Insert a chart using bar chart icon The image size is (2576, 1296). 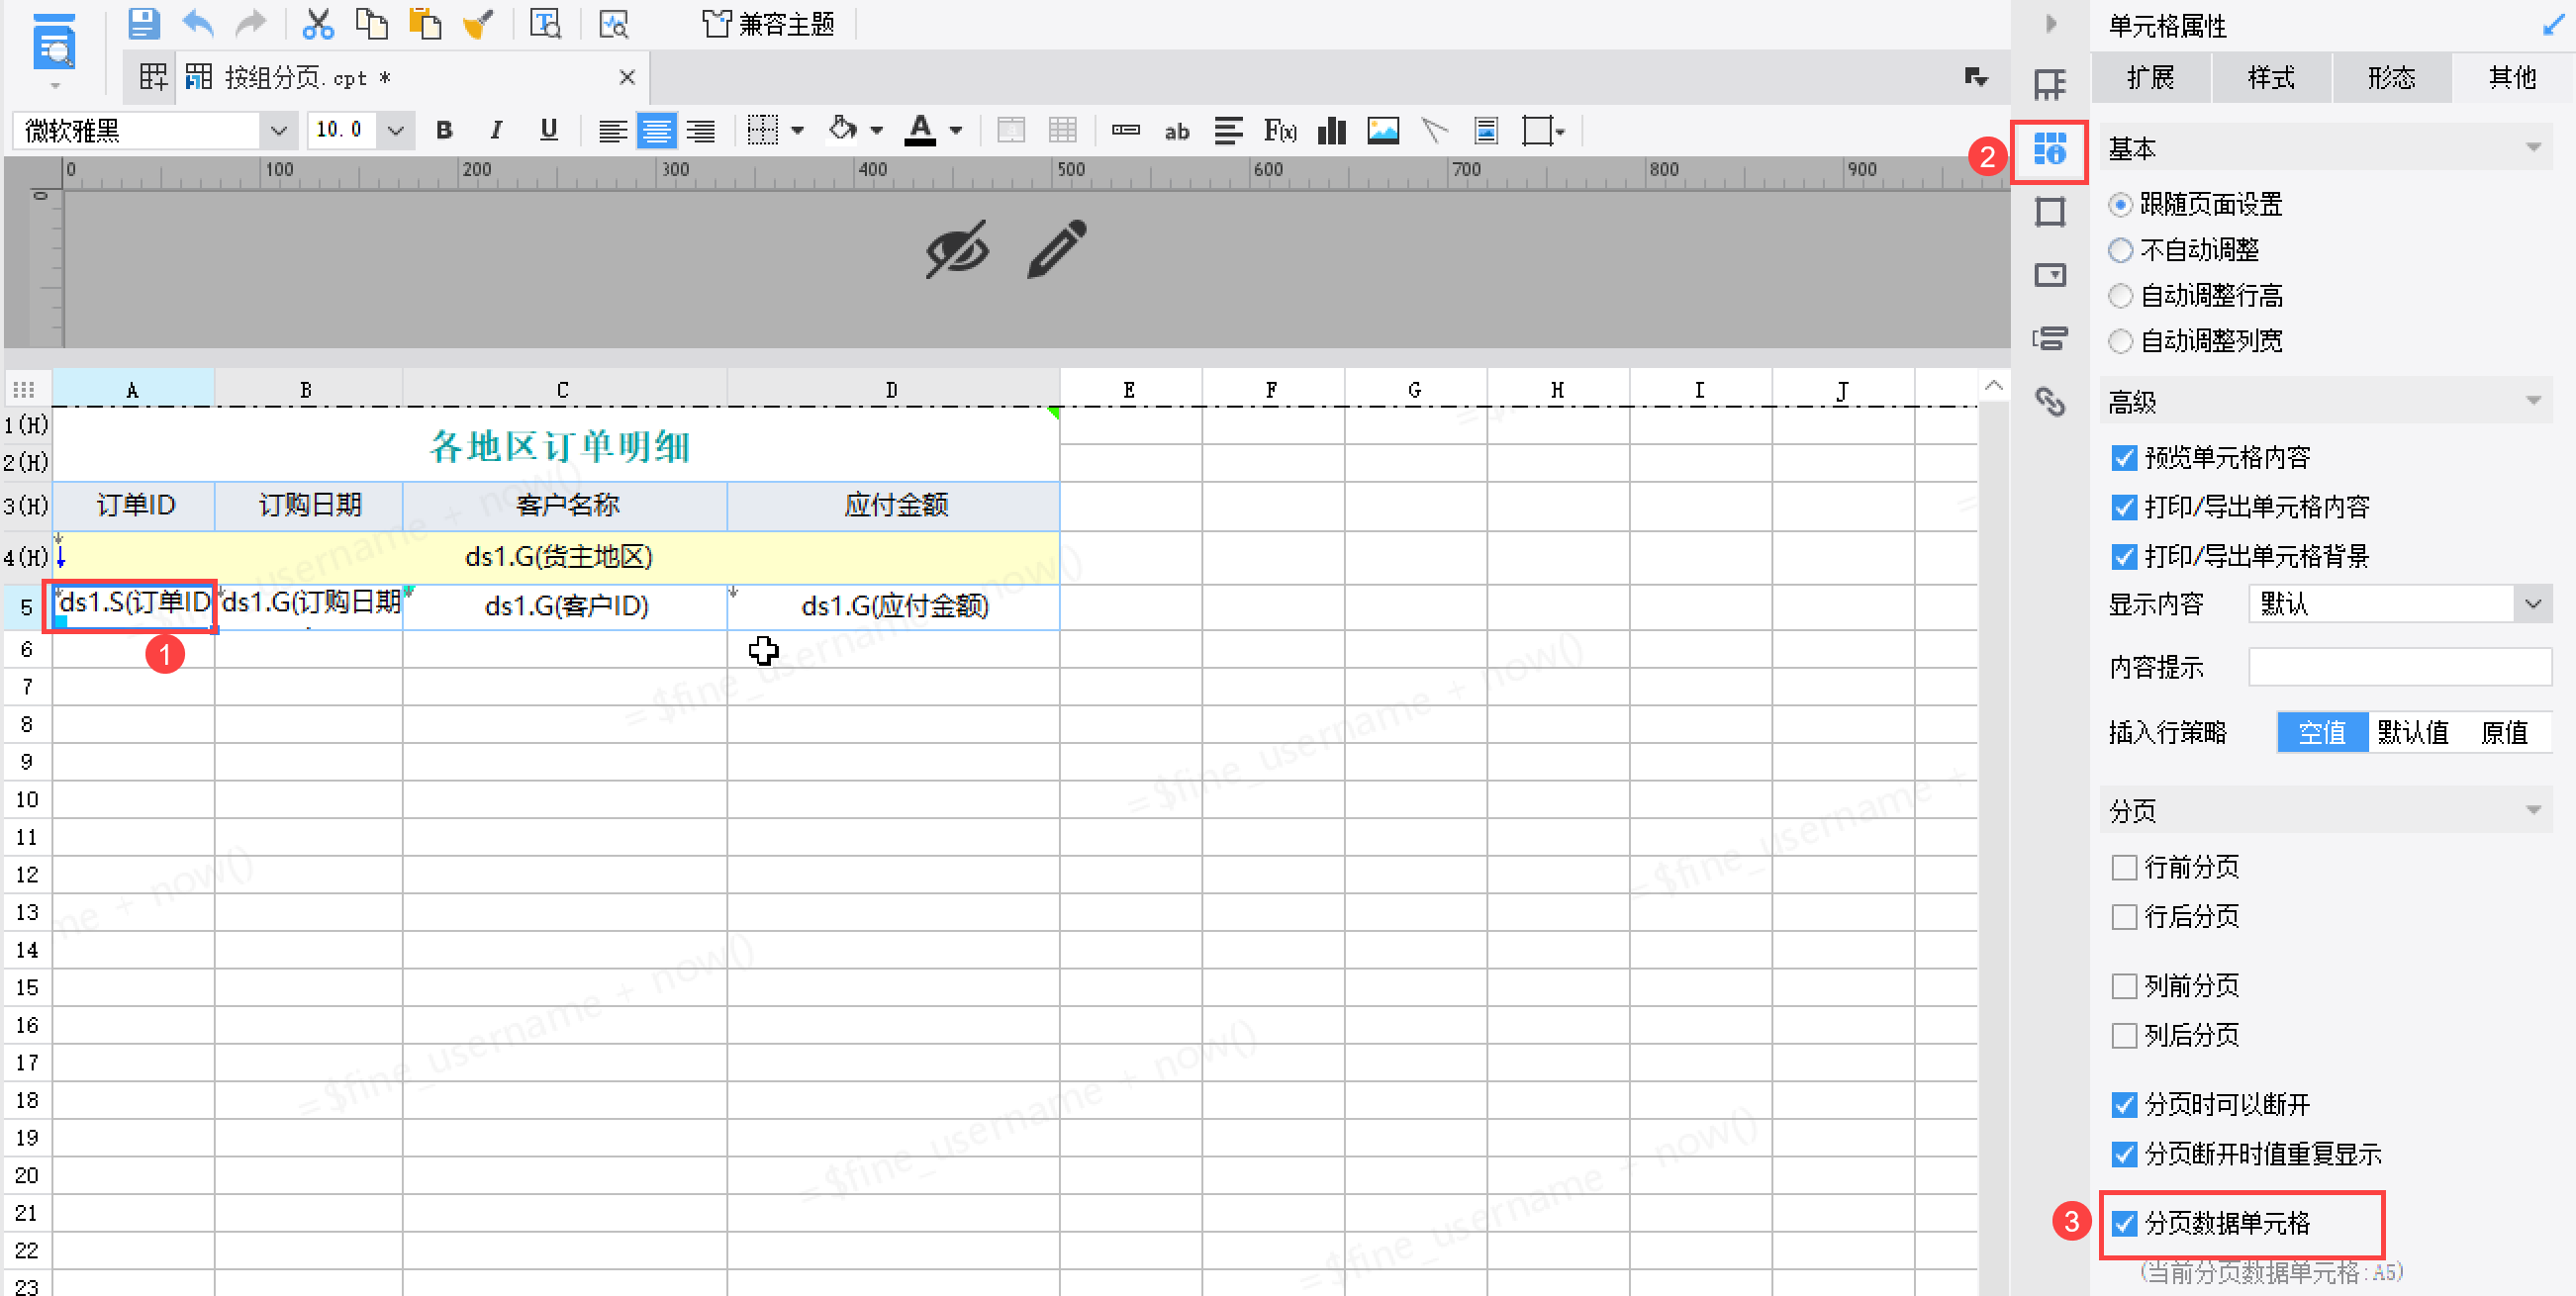[1331, 131]
